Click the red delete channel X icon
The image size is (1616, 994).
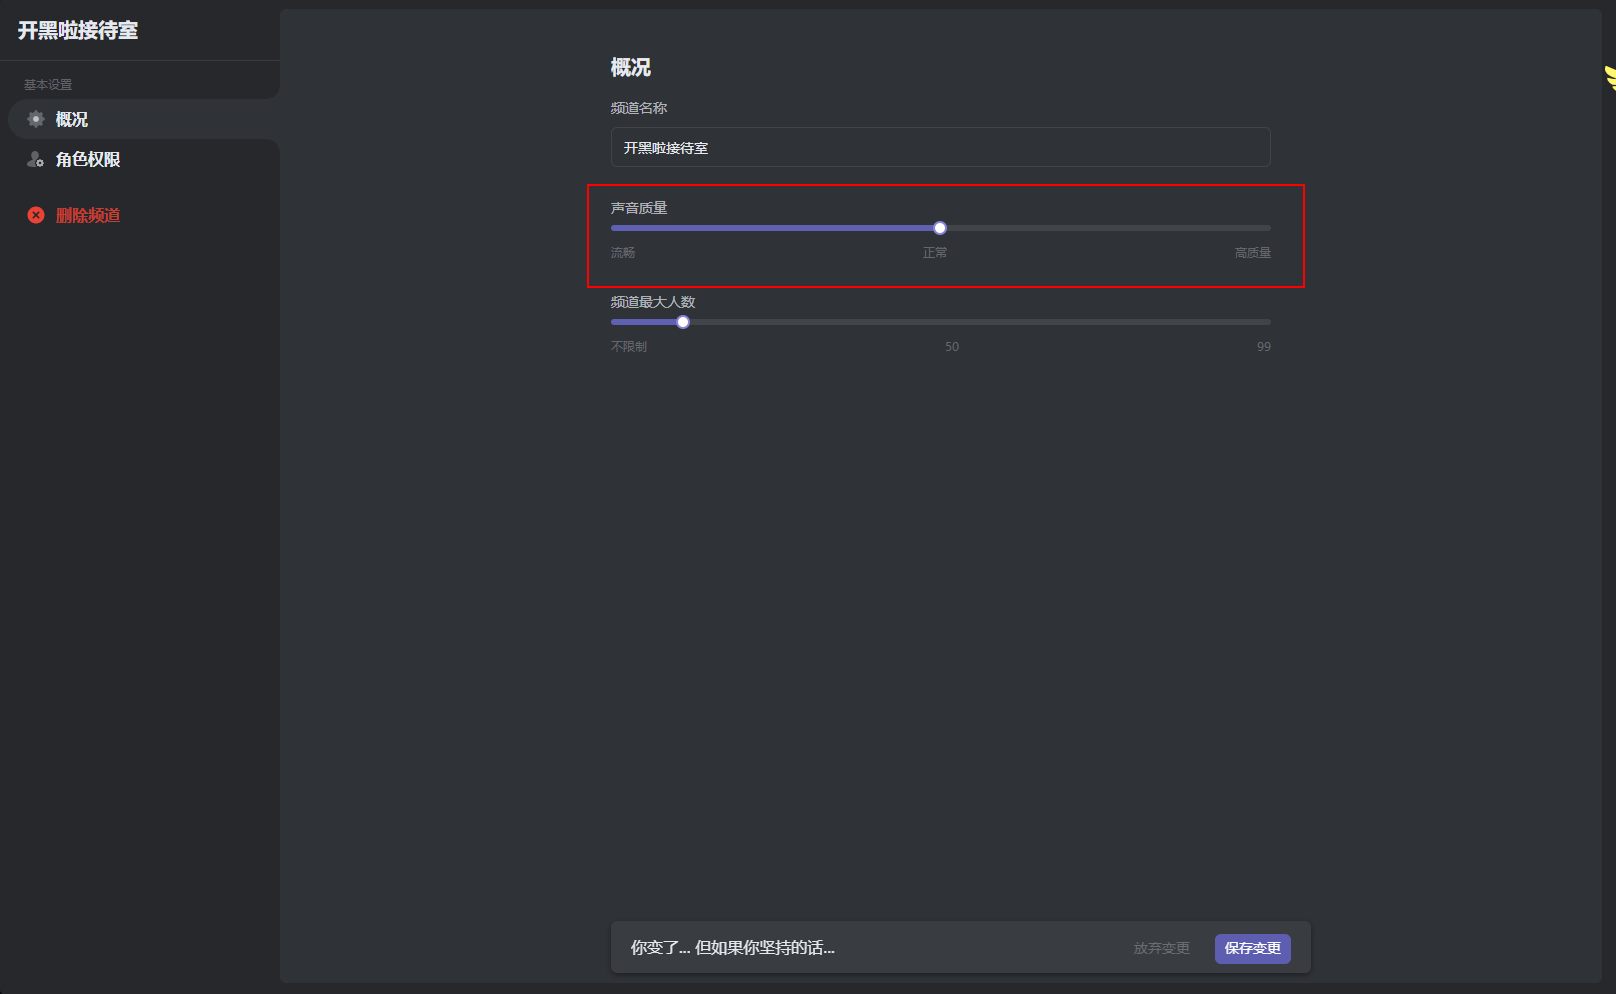(x=36, y=215)
